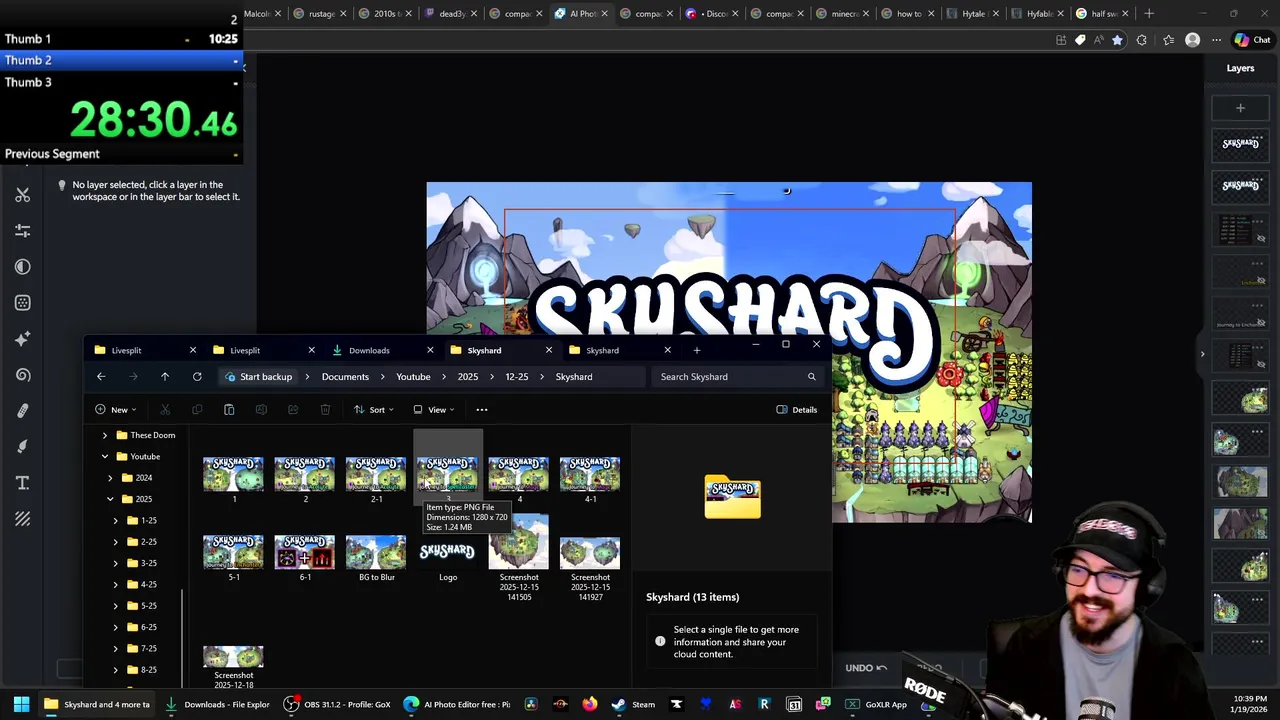Open Firefox from the taskbar

click(590, 704)
